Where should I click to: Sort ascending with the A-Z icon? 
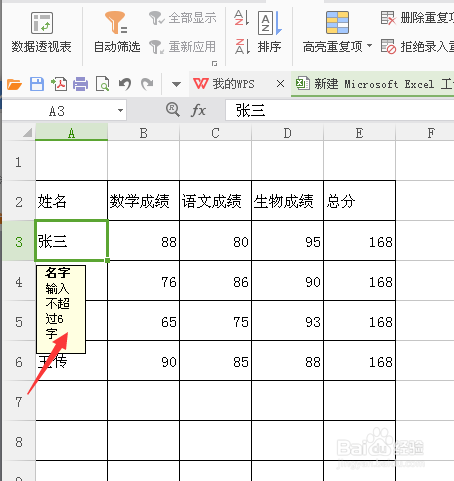point(242,18)
